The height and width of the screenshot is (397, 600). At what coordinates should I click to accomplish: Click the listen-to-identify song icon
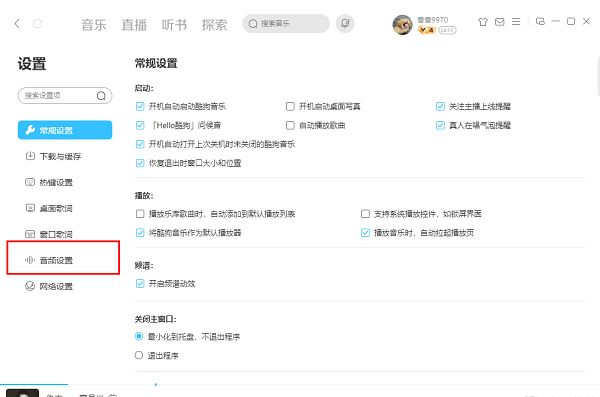(x=345, y=24)
